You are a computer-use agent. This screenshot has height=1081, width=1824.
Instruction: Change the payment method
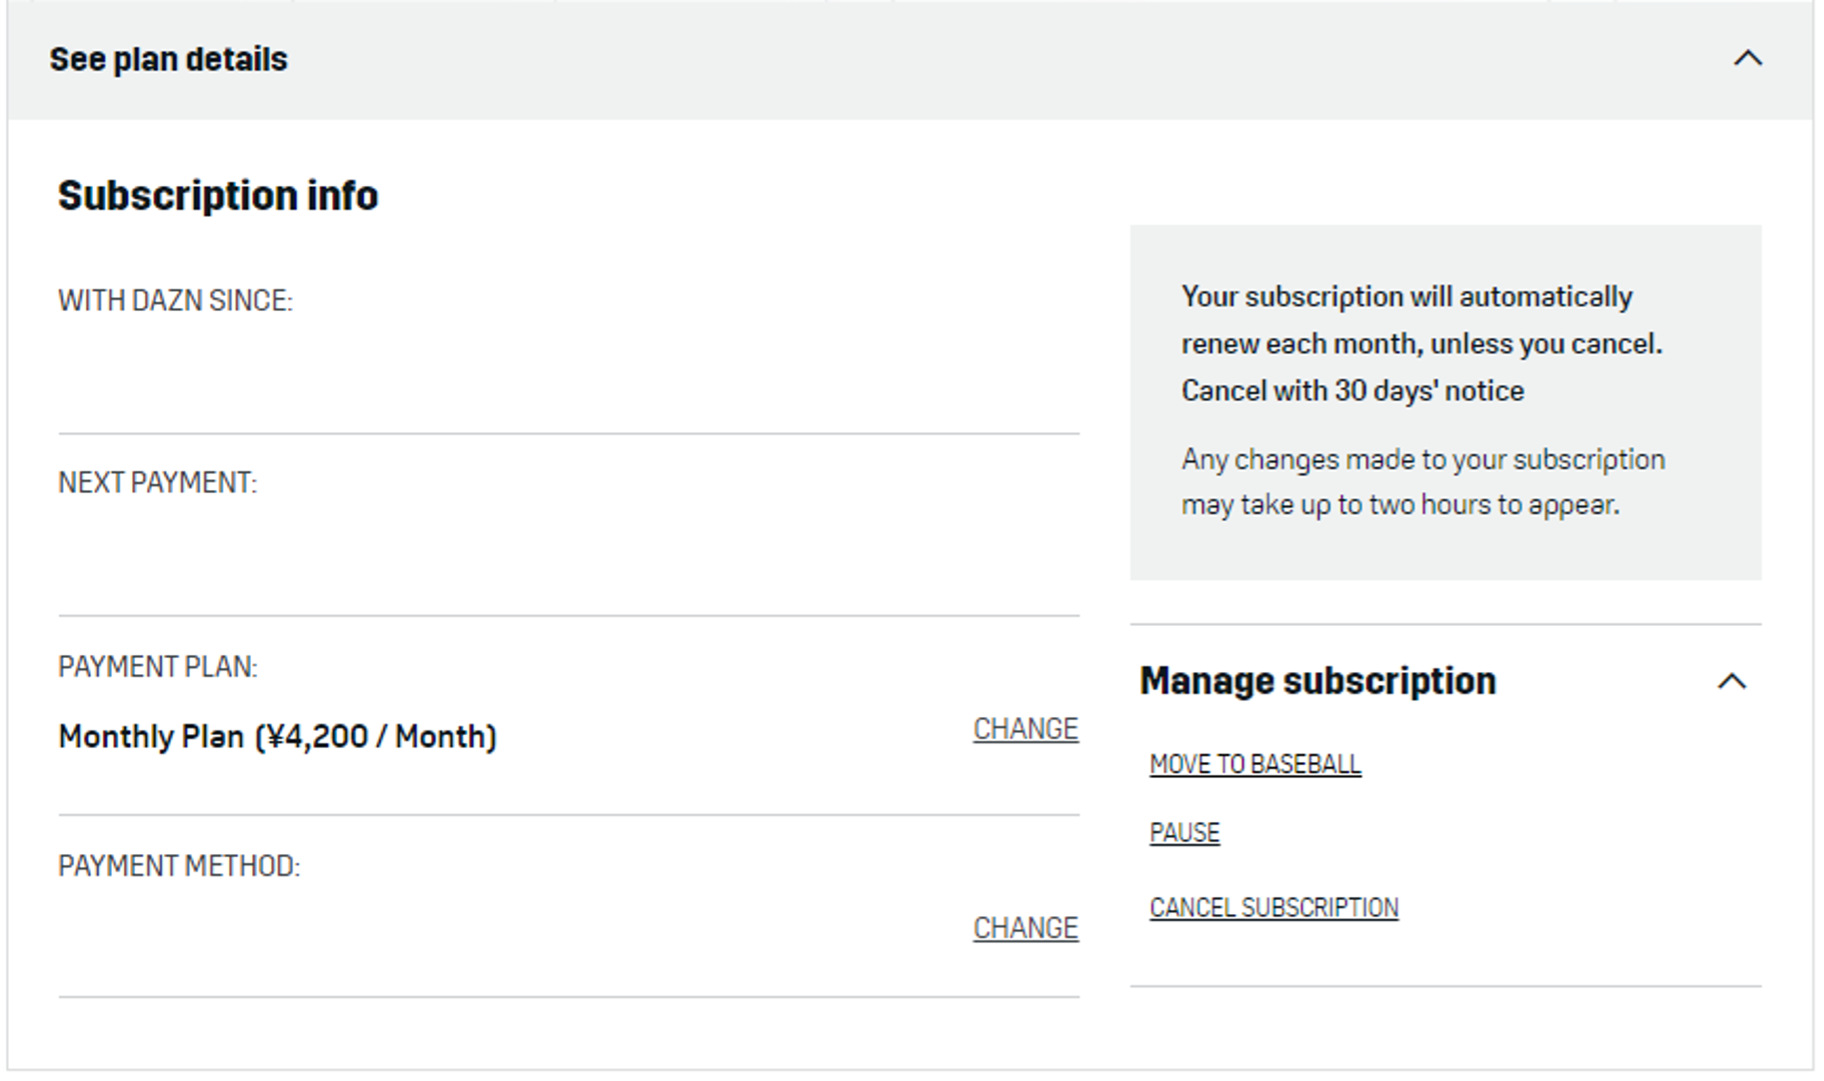tap(1025, 928)
